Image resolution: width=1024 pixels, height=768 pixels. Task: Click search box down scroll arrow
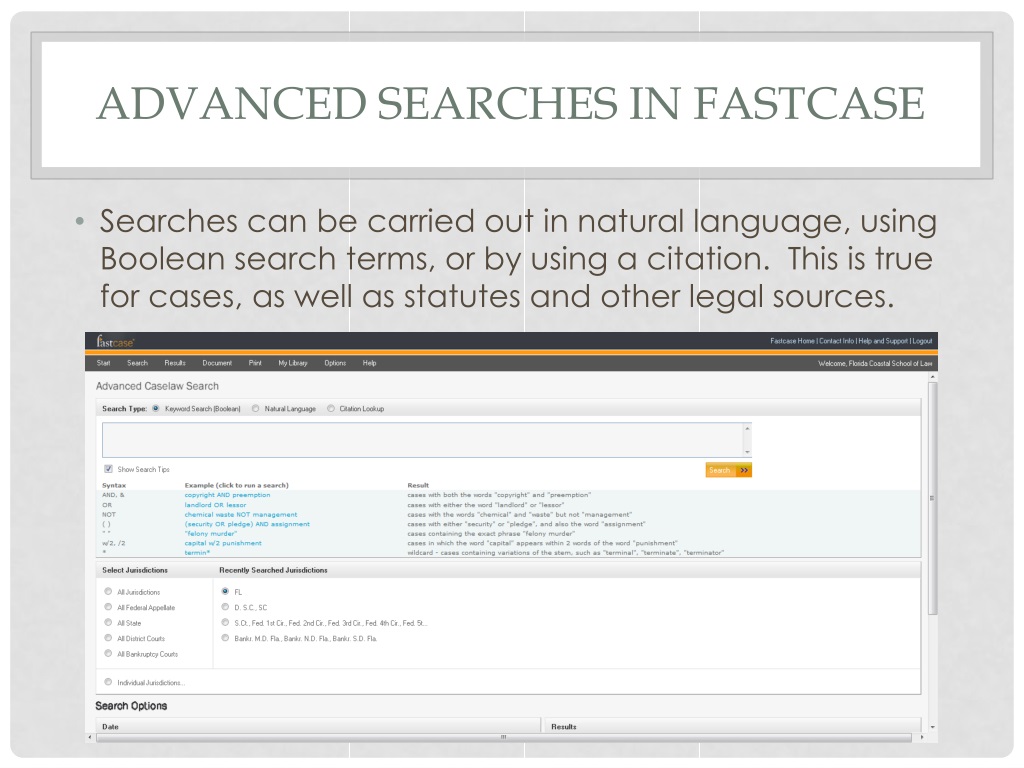747,452
